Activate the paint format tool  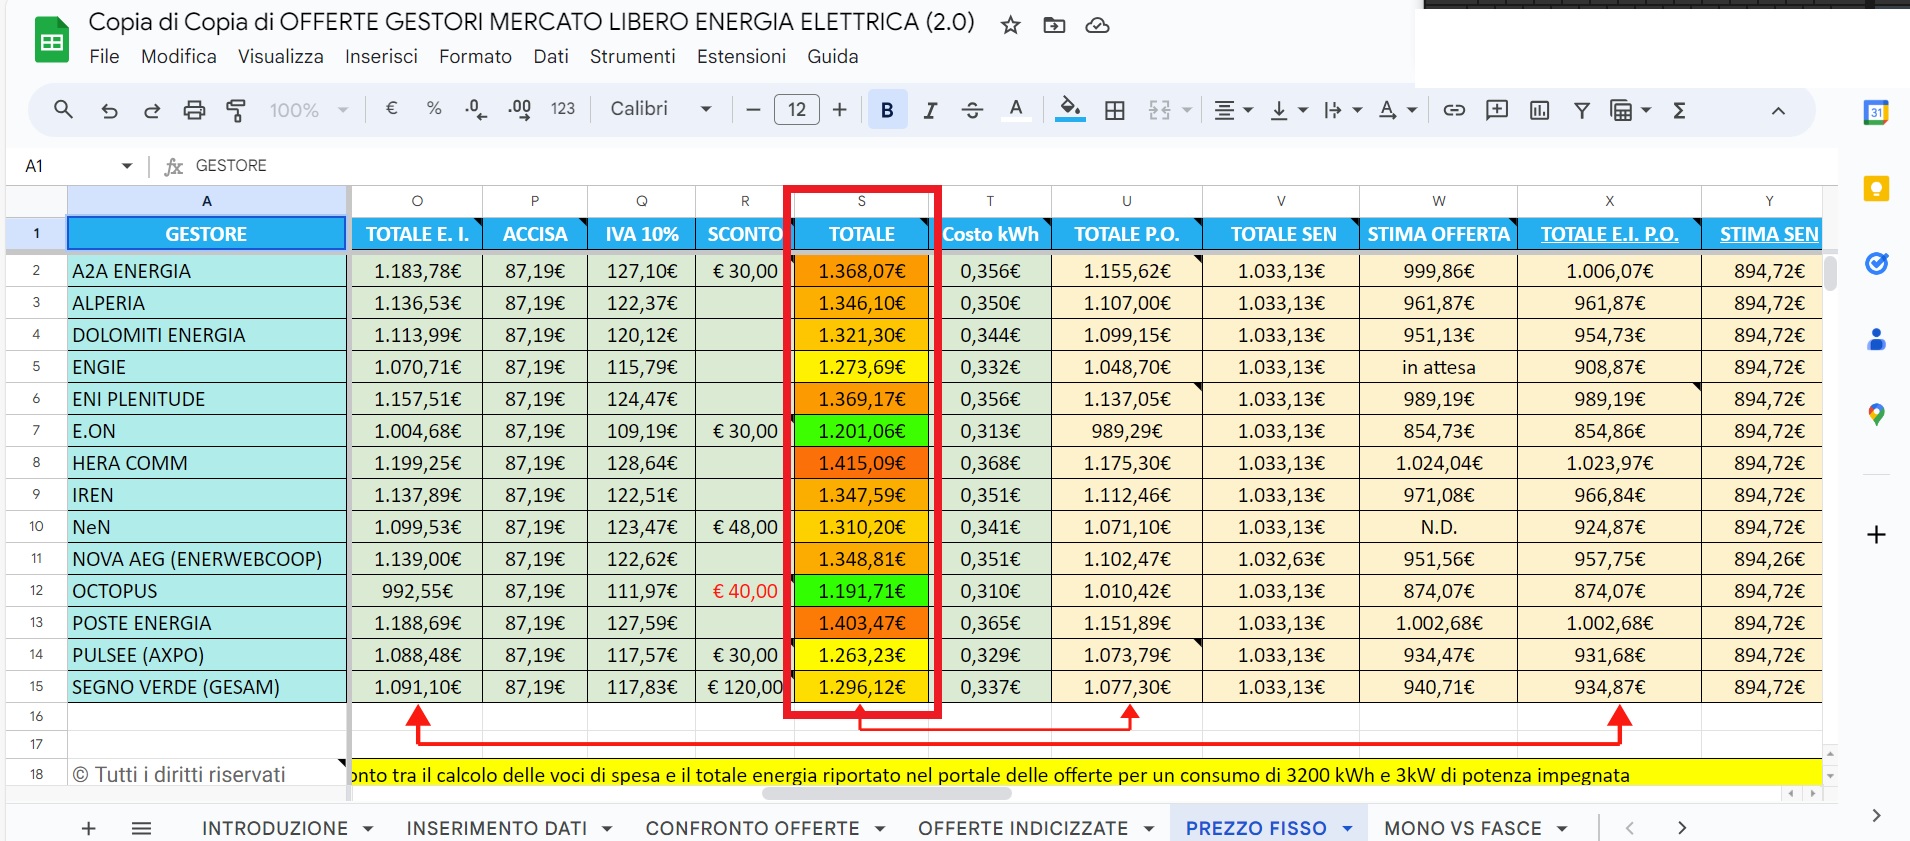236,110
